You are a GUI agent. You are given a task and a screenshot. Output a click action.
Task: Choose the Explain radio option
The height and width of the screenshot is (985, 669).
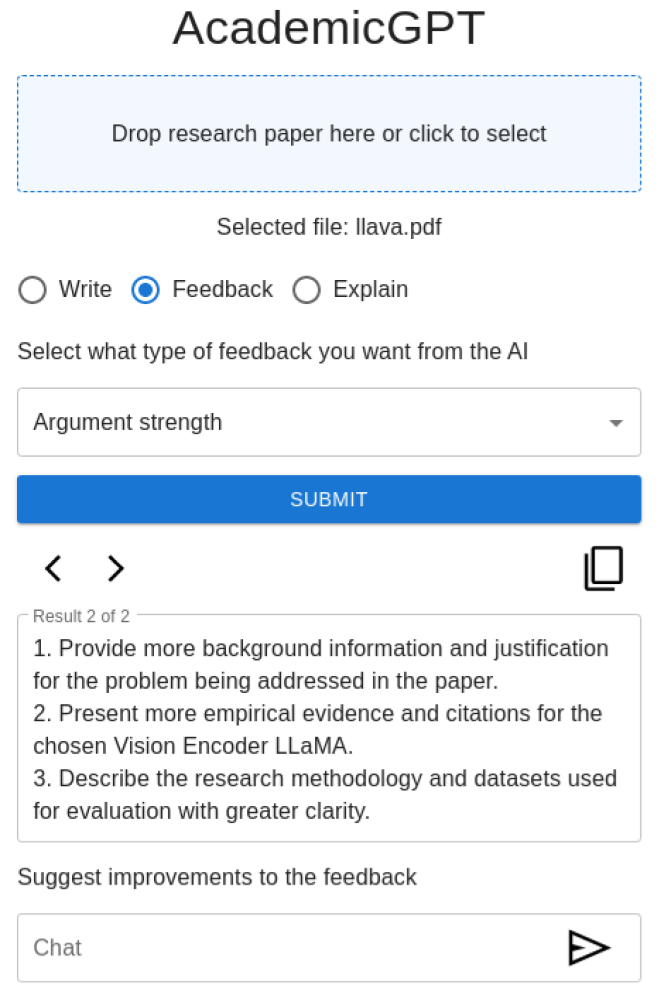click(x=306, y=290)
